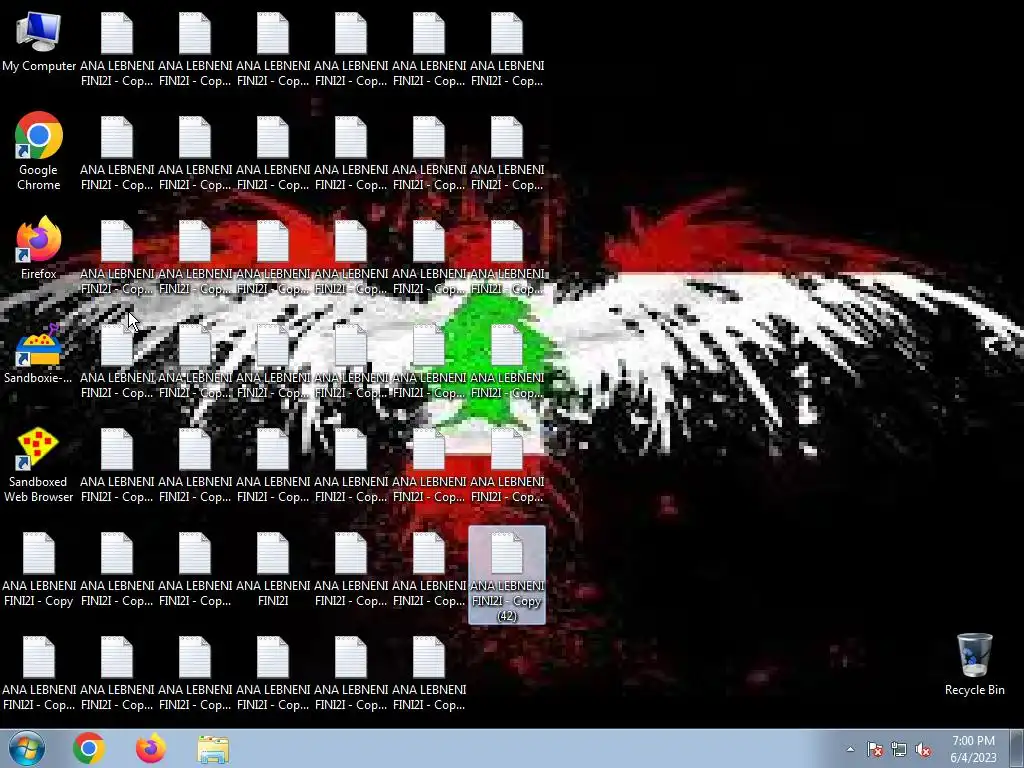Select the file immediately right of Google Chrome shortcut
Viewport: 1024px width, 768px height.
coord(117,153)
